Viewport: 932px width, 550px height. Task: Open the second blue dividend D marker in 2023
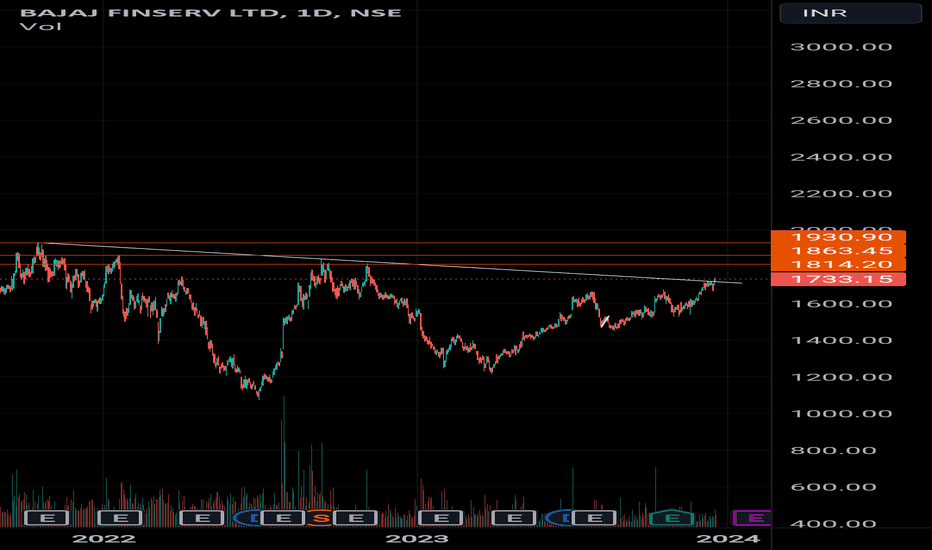point(560,518)
